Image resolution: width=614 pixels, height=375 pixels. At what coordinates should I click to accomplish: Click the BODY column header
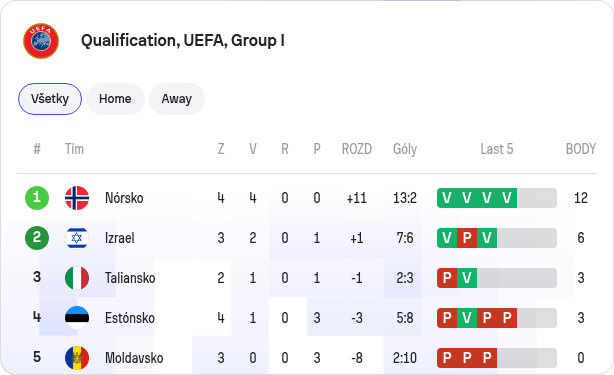click(581, 149)
